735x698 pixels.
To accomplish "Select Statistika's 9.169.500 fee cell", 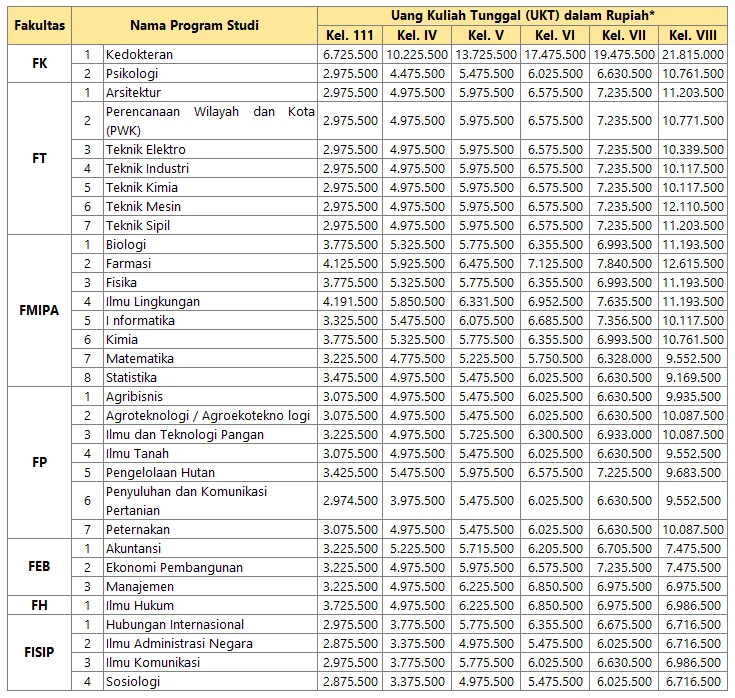I will [x=693, y=378].
